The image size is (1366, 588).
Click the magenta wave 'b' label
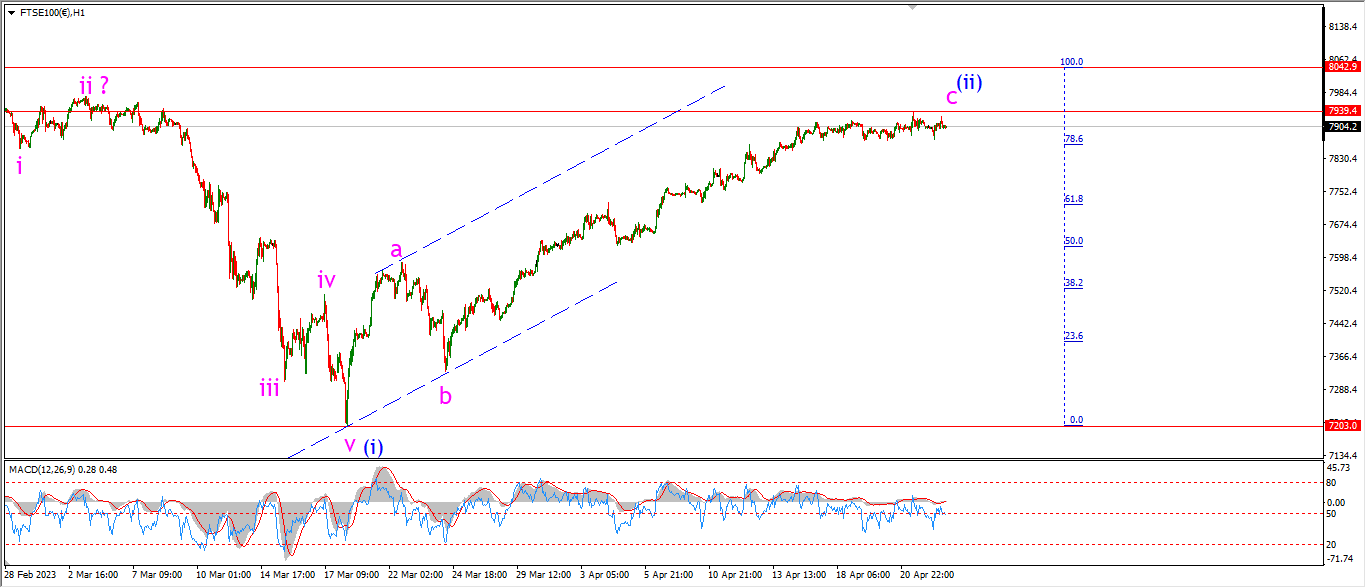click(x=445, y=395)
